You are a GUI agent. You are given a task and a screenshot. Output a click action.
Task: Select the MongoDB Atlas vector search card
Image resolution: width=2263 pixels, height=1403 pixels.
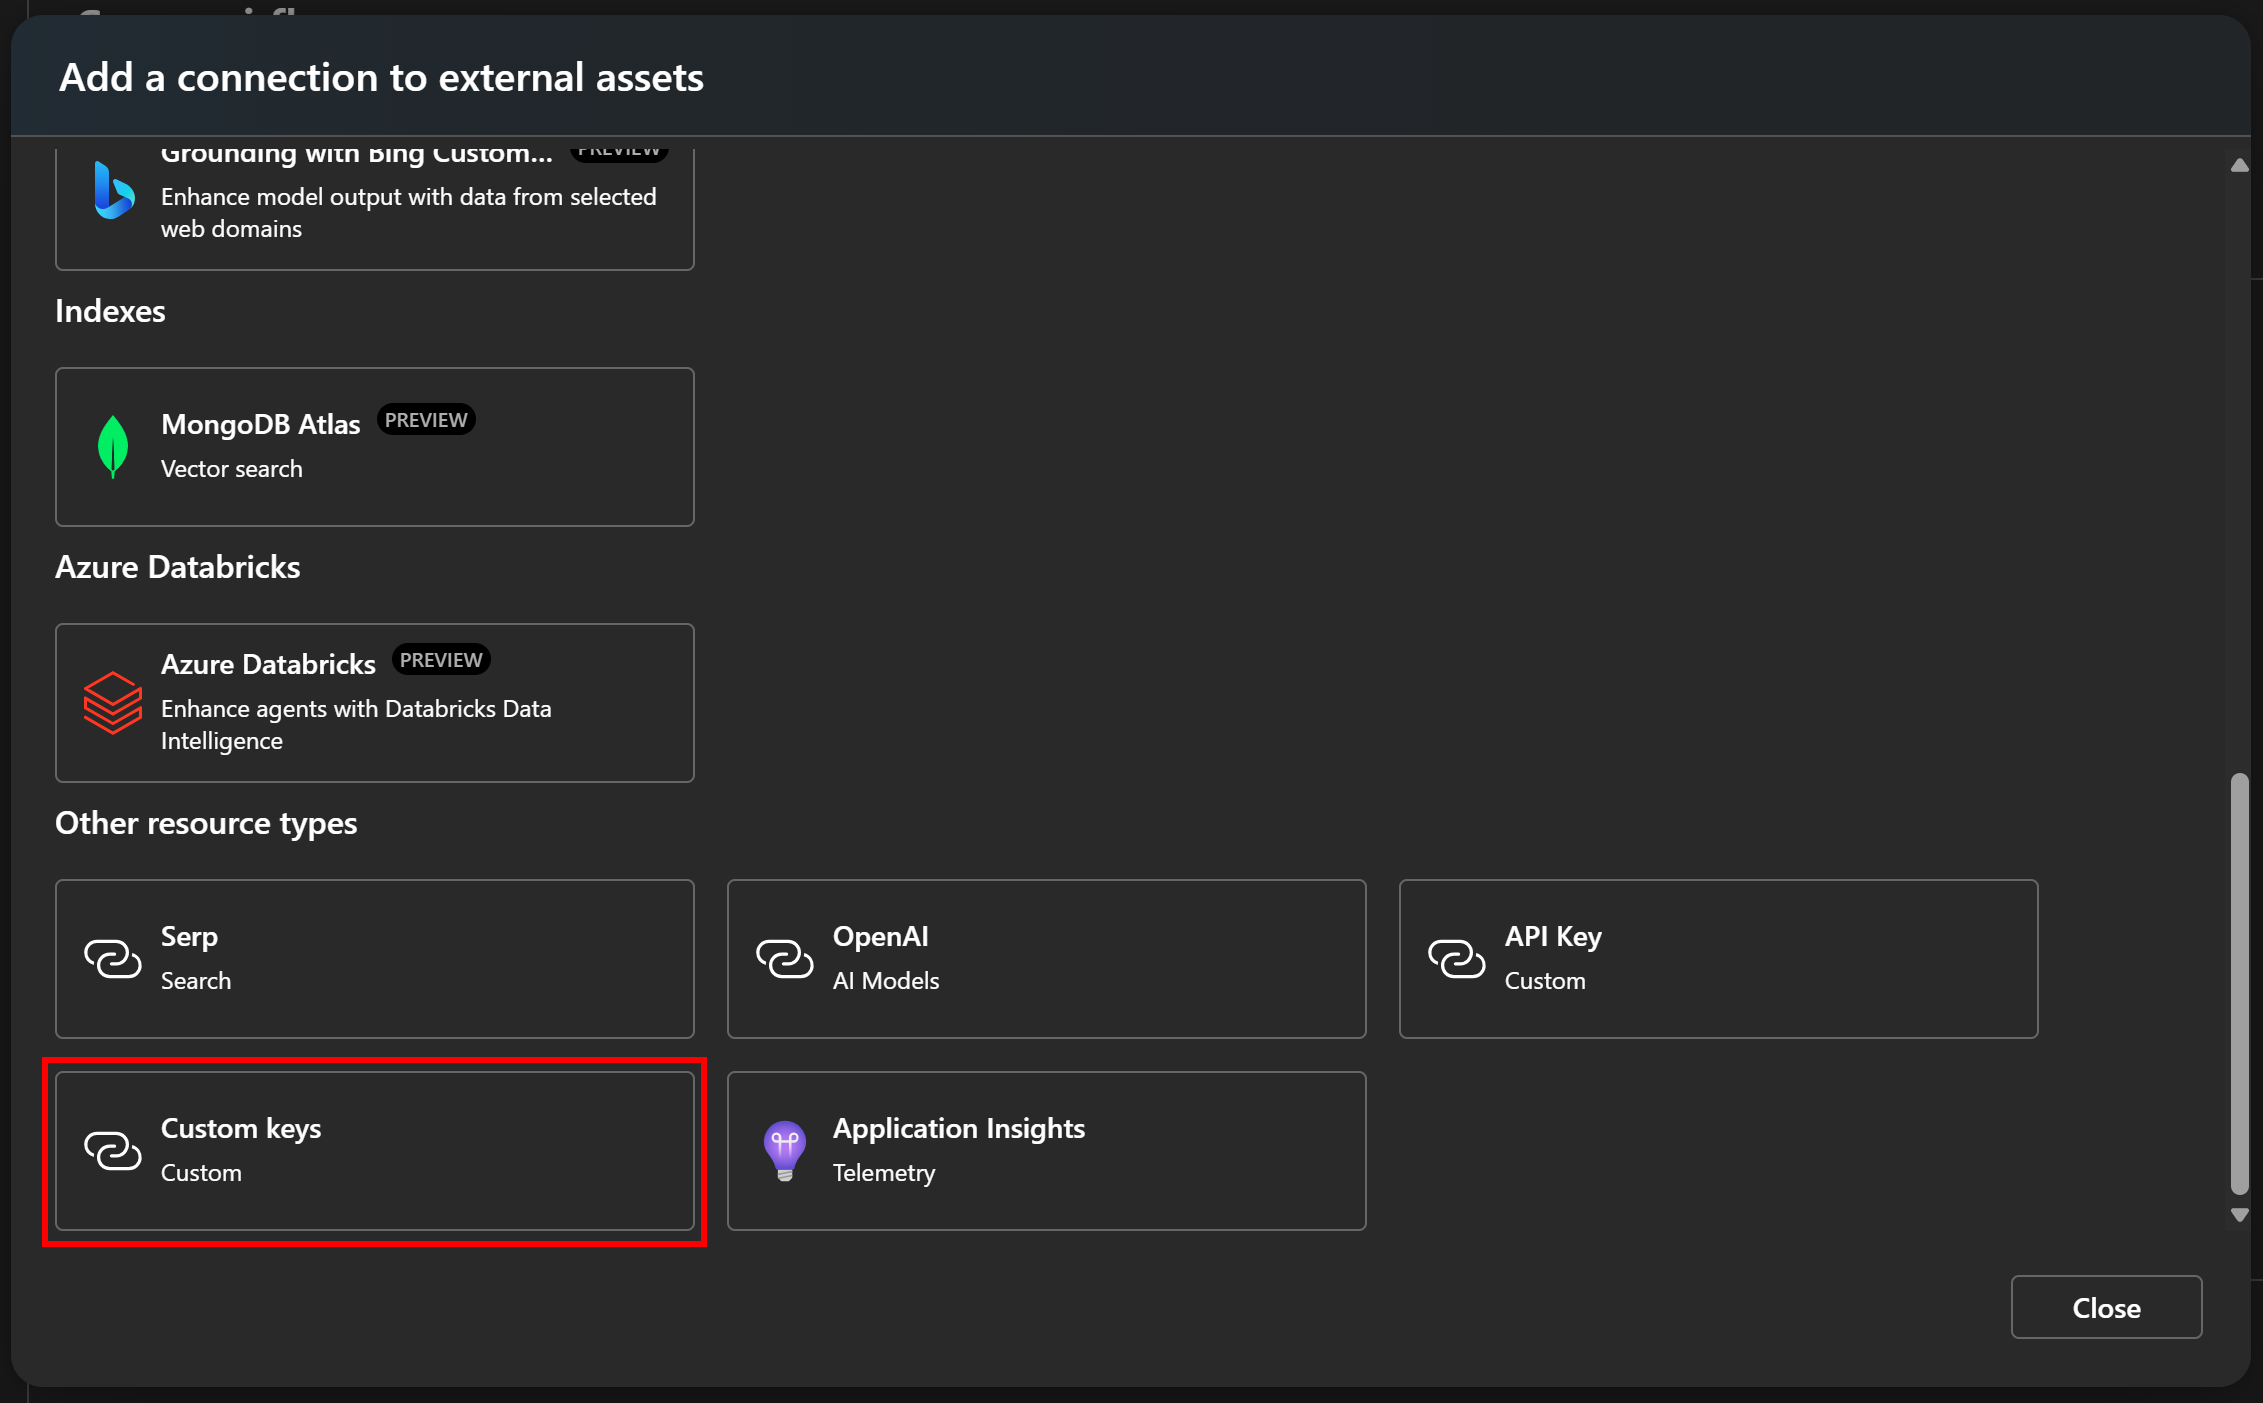(375, 446)
